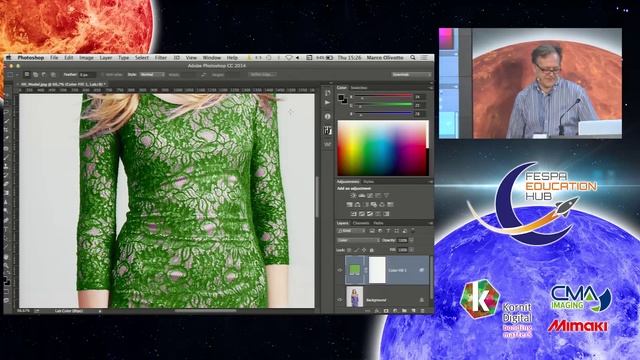
Task: Add an Invert adjustment
Action: (353, 213)
